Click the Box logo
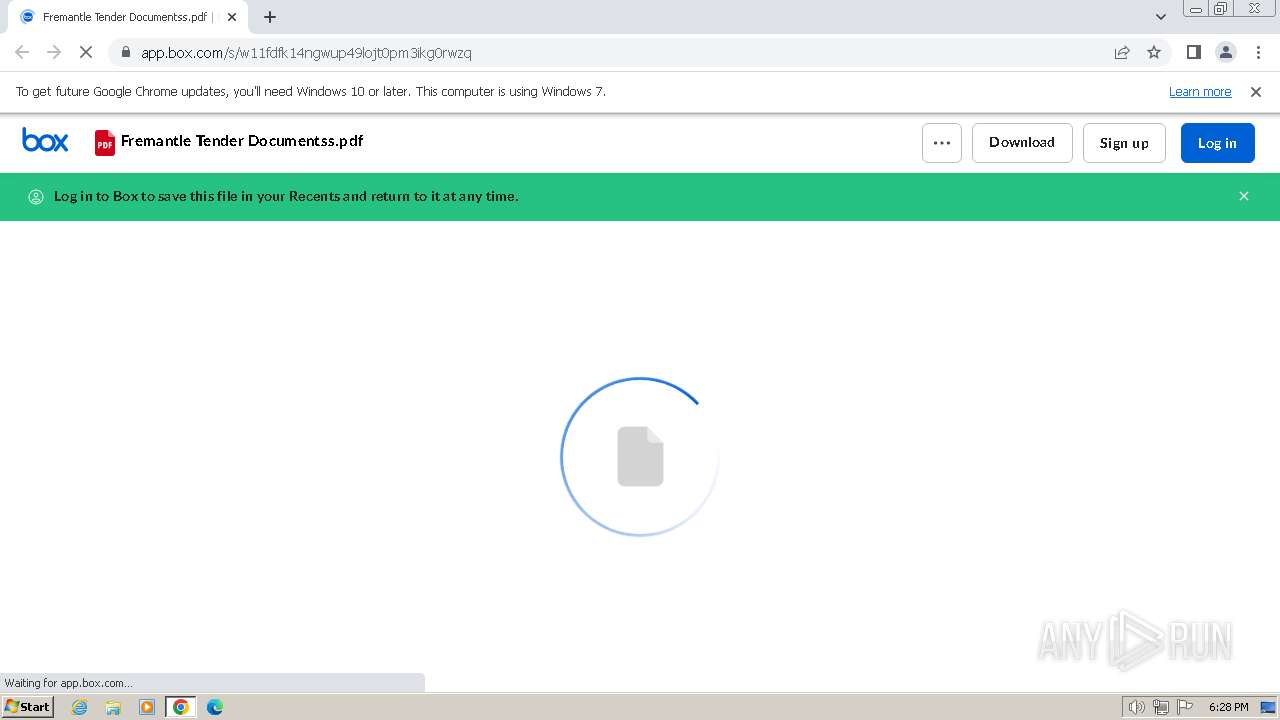Image resolution: width=1280 pixels, height=720 pixels. point(45,141)
